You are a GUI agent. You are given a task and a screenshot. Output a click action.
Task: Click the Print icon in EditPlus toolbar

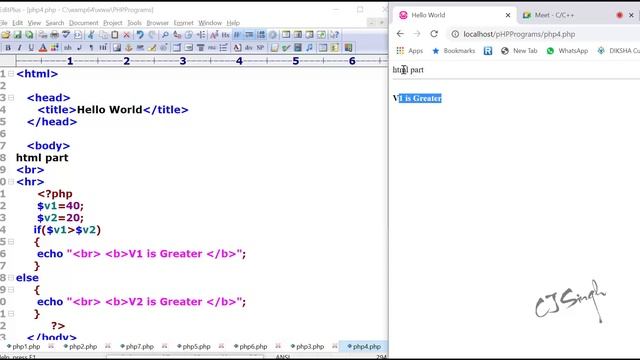pyautogui.click(x=54, y=35)
